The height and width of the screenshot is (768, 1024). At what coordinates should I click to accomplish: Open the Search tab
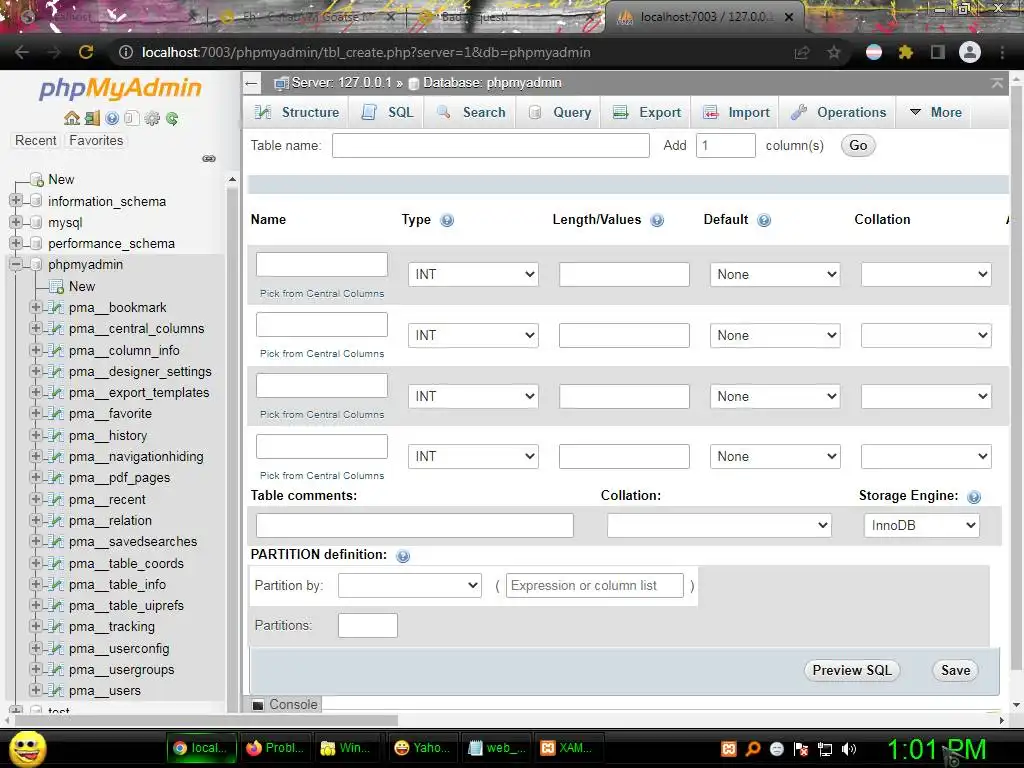pyautogui.click(x=471, y=112)
